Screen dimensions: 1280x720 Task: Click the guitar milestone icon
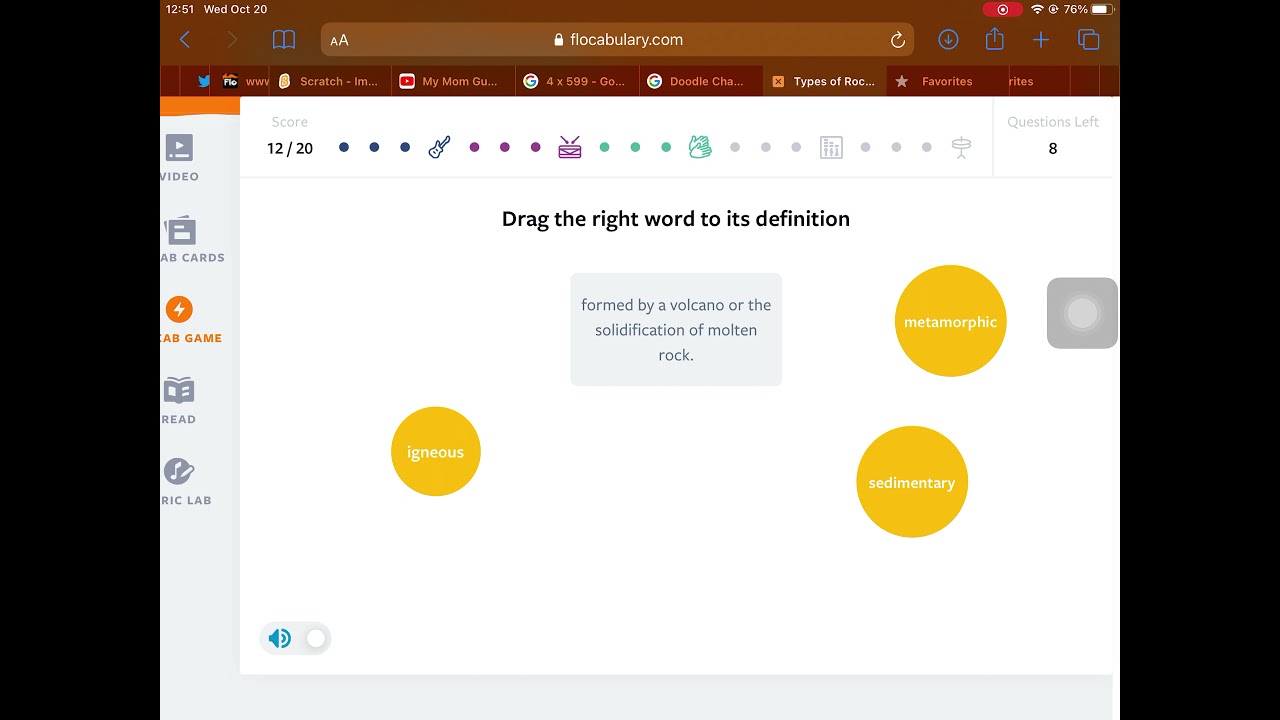click(x=439, y=147)
